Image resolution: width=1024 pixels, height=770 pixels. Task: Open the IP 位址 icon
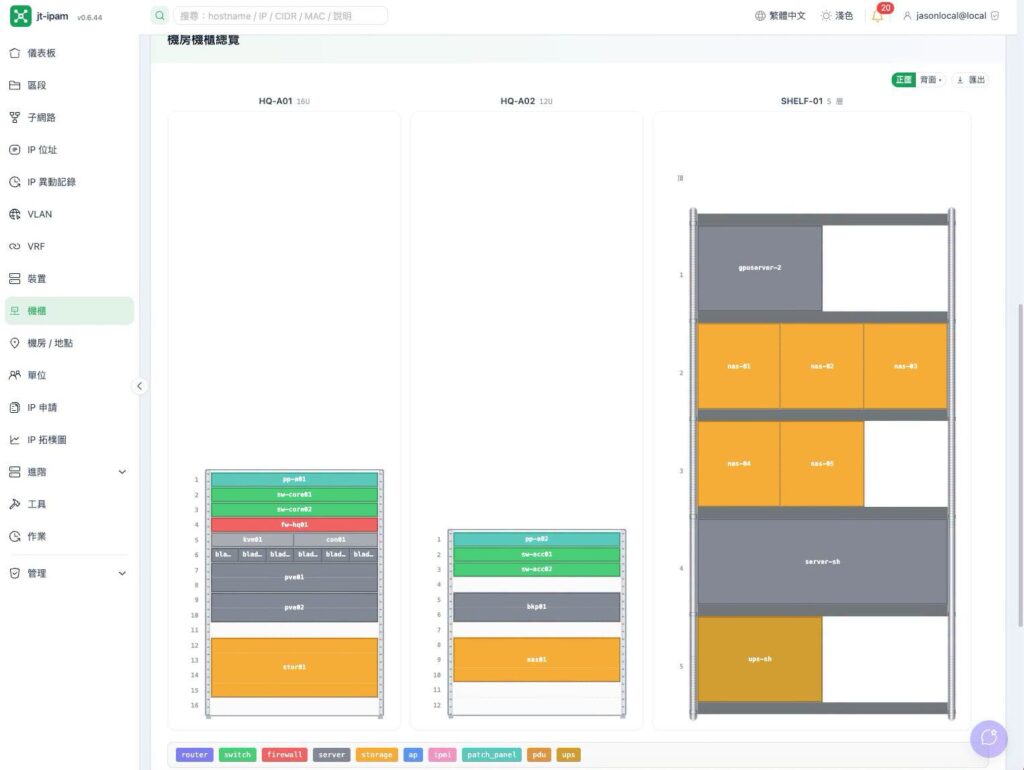[x=15, y=150]
